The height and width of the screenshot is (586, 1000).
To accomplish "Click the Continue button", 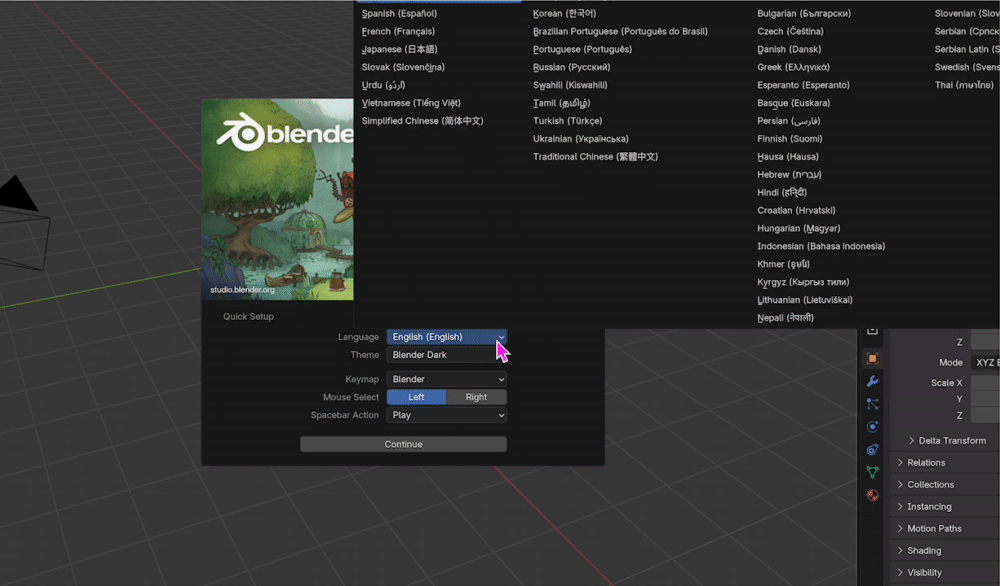I will click(404, 444).
